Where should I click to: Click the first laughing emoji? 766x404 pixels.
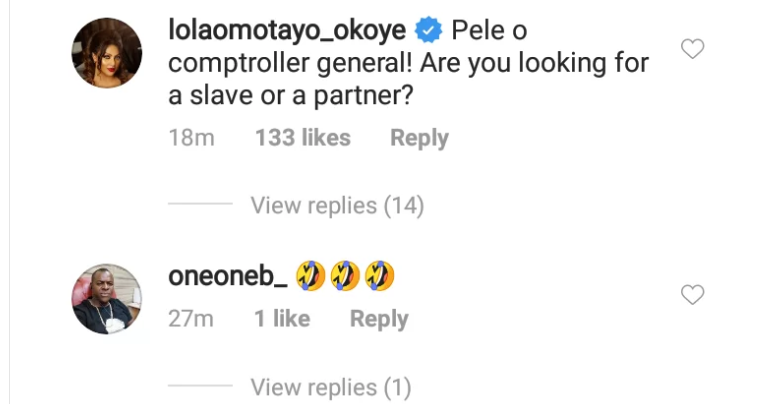tap(311, 276)
